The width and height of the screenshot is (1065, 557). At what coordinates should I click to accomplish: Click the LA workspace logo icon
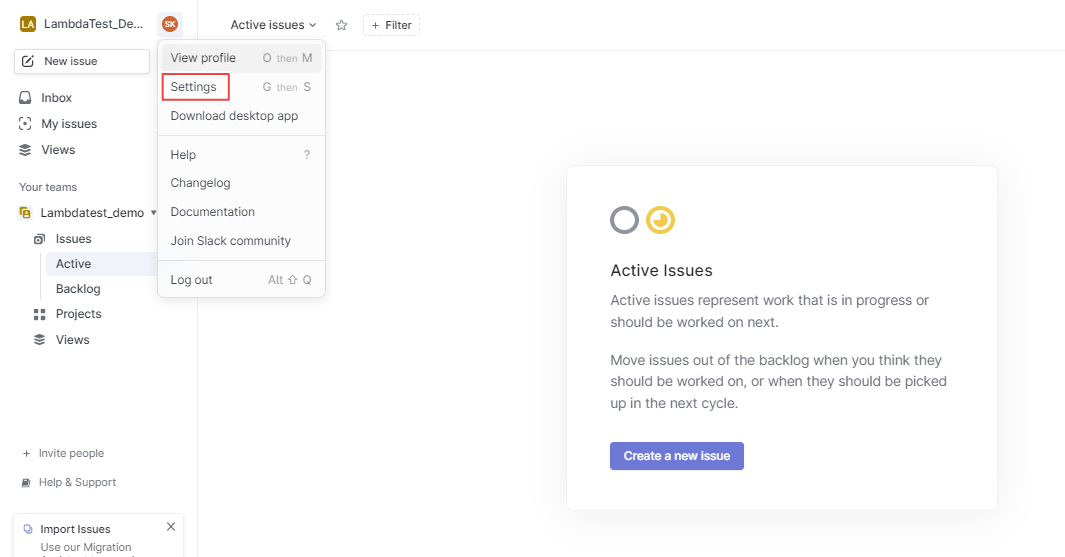28,24
